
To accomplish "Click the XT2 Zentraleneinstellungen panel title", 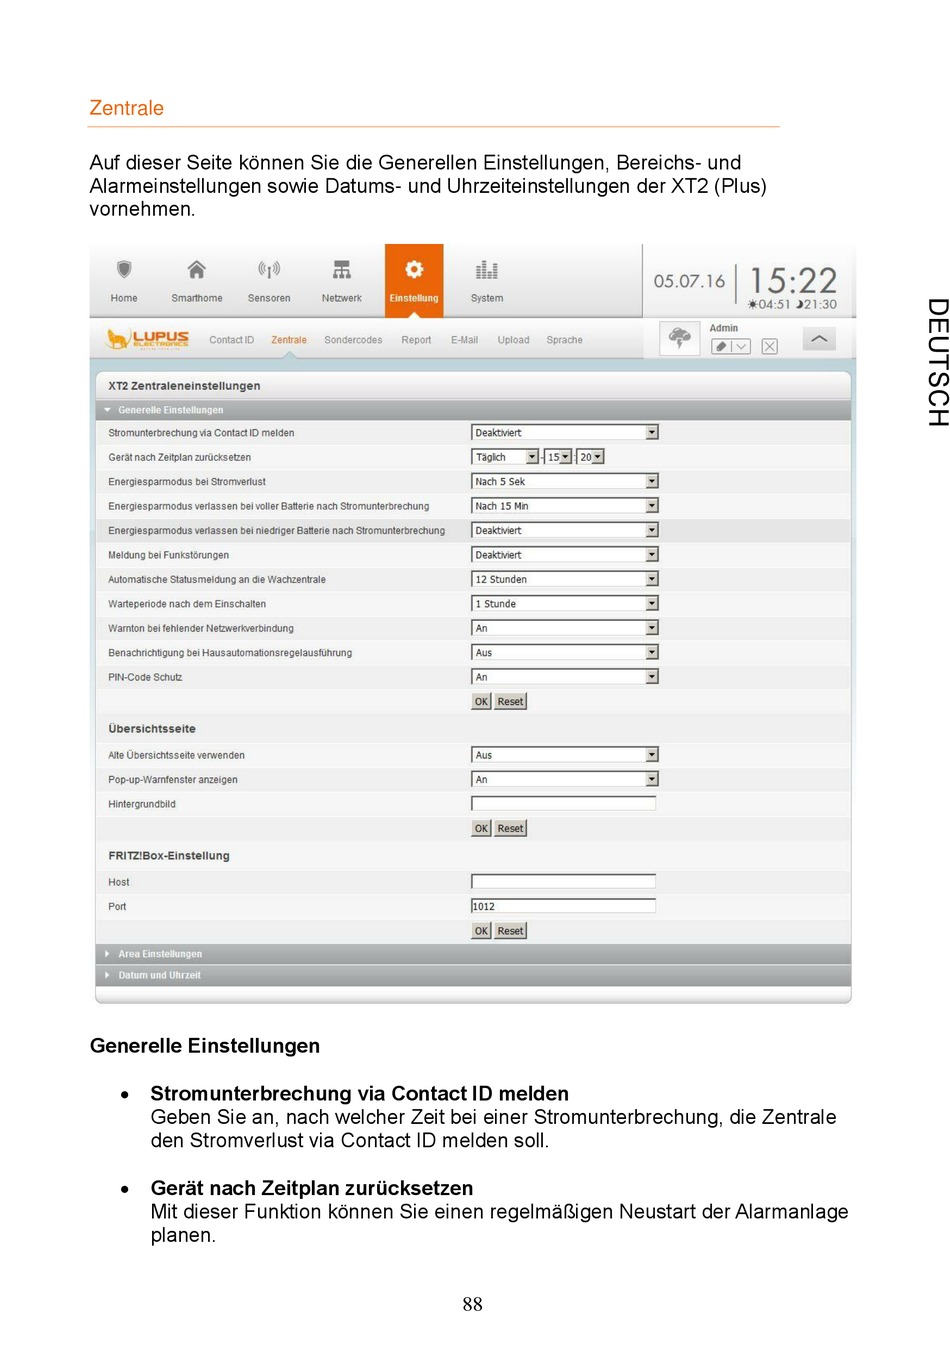I will (184, 386).
